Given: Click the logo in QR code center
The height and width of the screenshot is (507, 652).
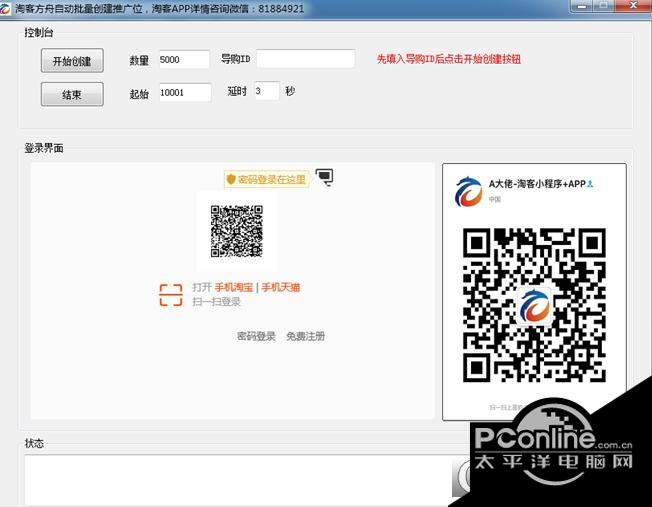Looking at the screenshot, I should (534, 306).
